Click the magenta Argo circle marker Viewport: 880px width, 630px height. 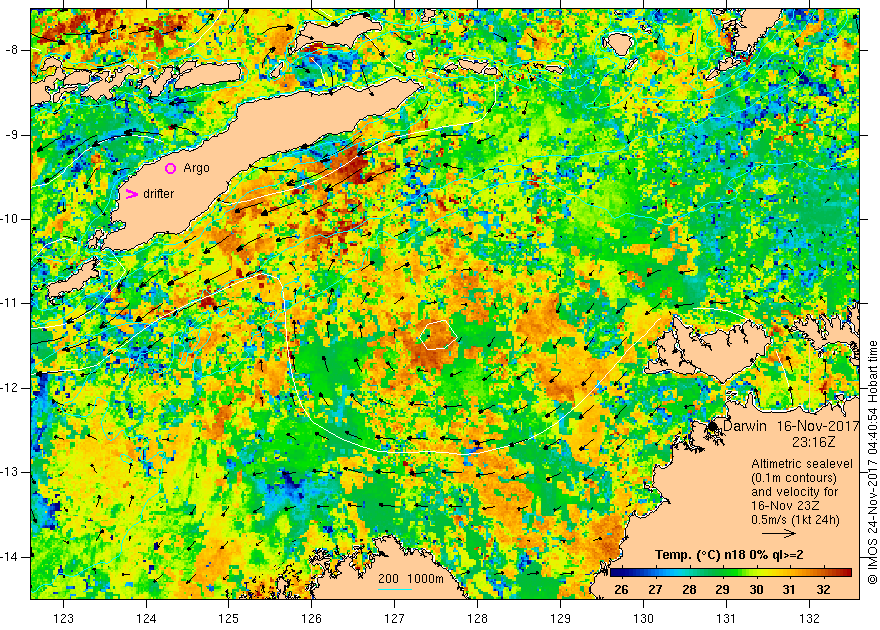coord(171,168)
